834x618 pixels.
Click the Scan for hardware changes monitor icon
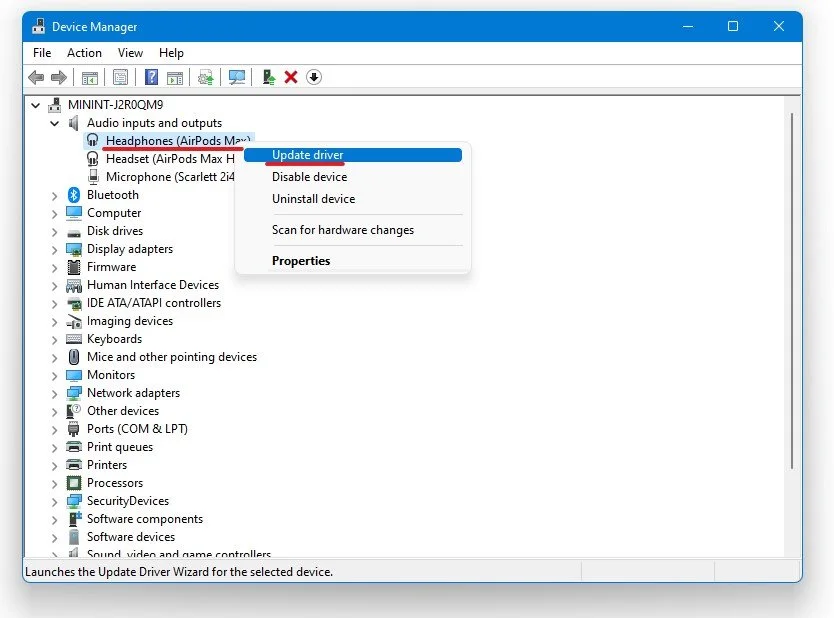coord(237,78)
